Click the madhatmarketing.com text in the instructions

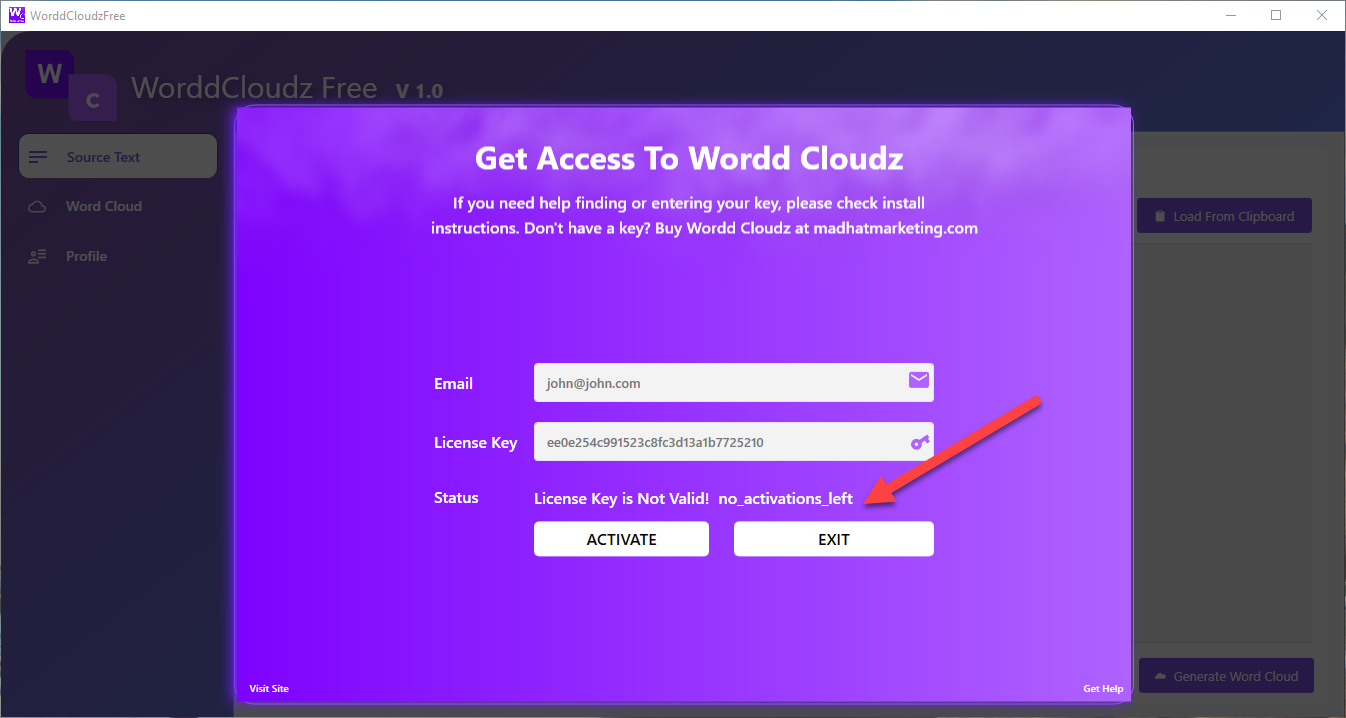click(895, 228)
